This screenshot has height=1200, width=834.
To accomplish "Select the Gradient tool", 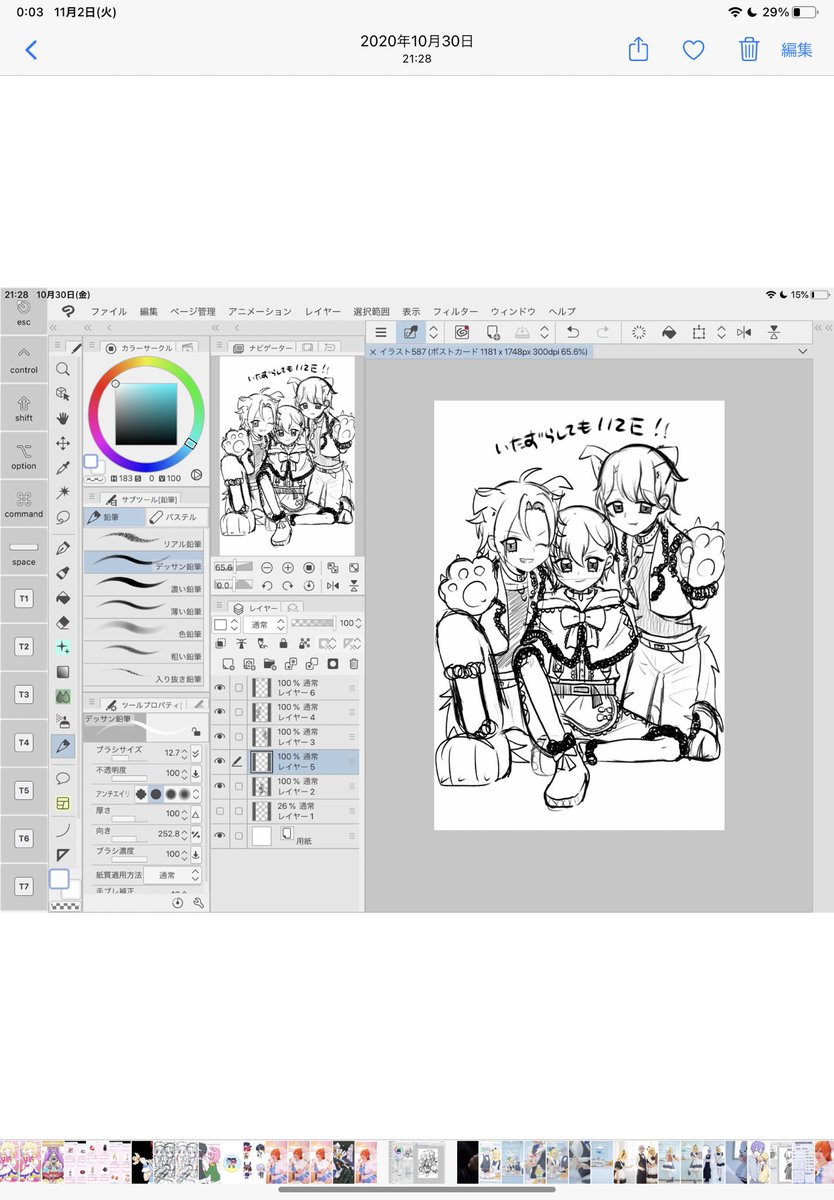I will coord(63,672).
